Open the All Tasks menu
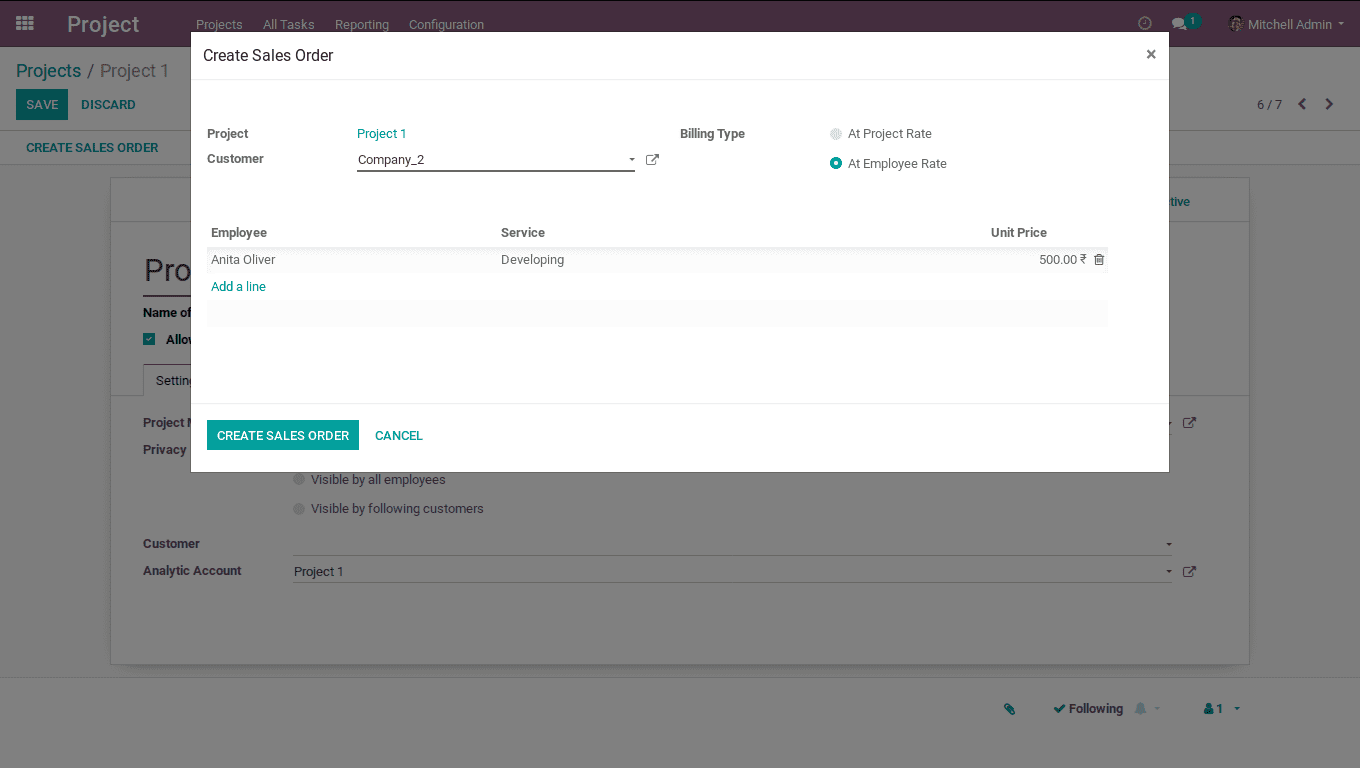The width and height of the screenshot is (1360, 768). [x=289, y=24]
